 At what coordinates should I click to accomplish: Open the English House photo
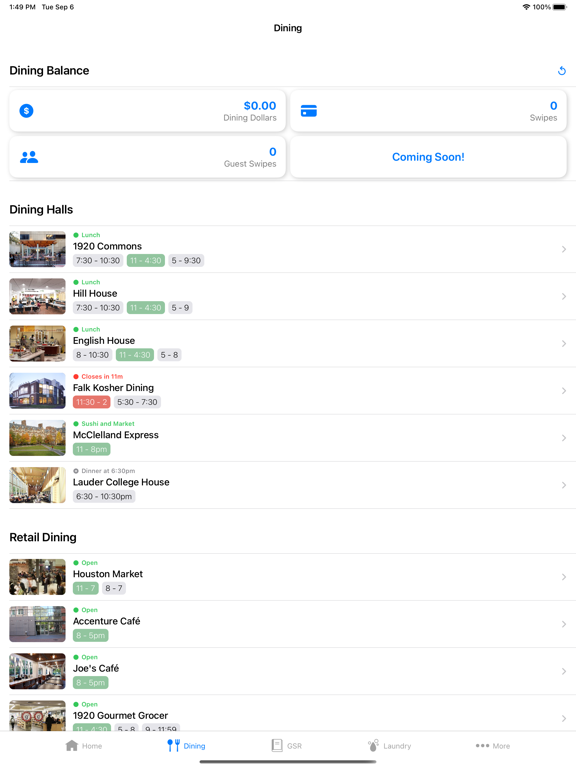[x=37, y=343]
